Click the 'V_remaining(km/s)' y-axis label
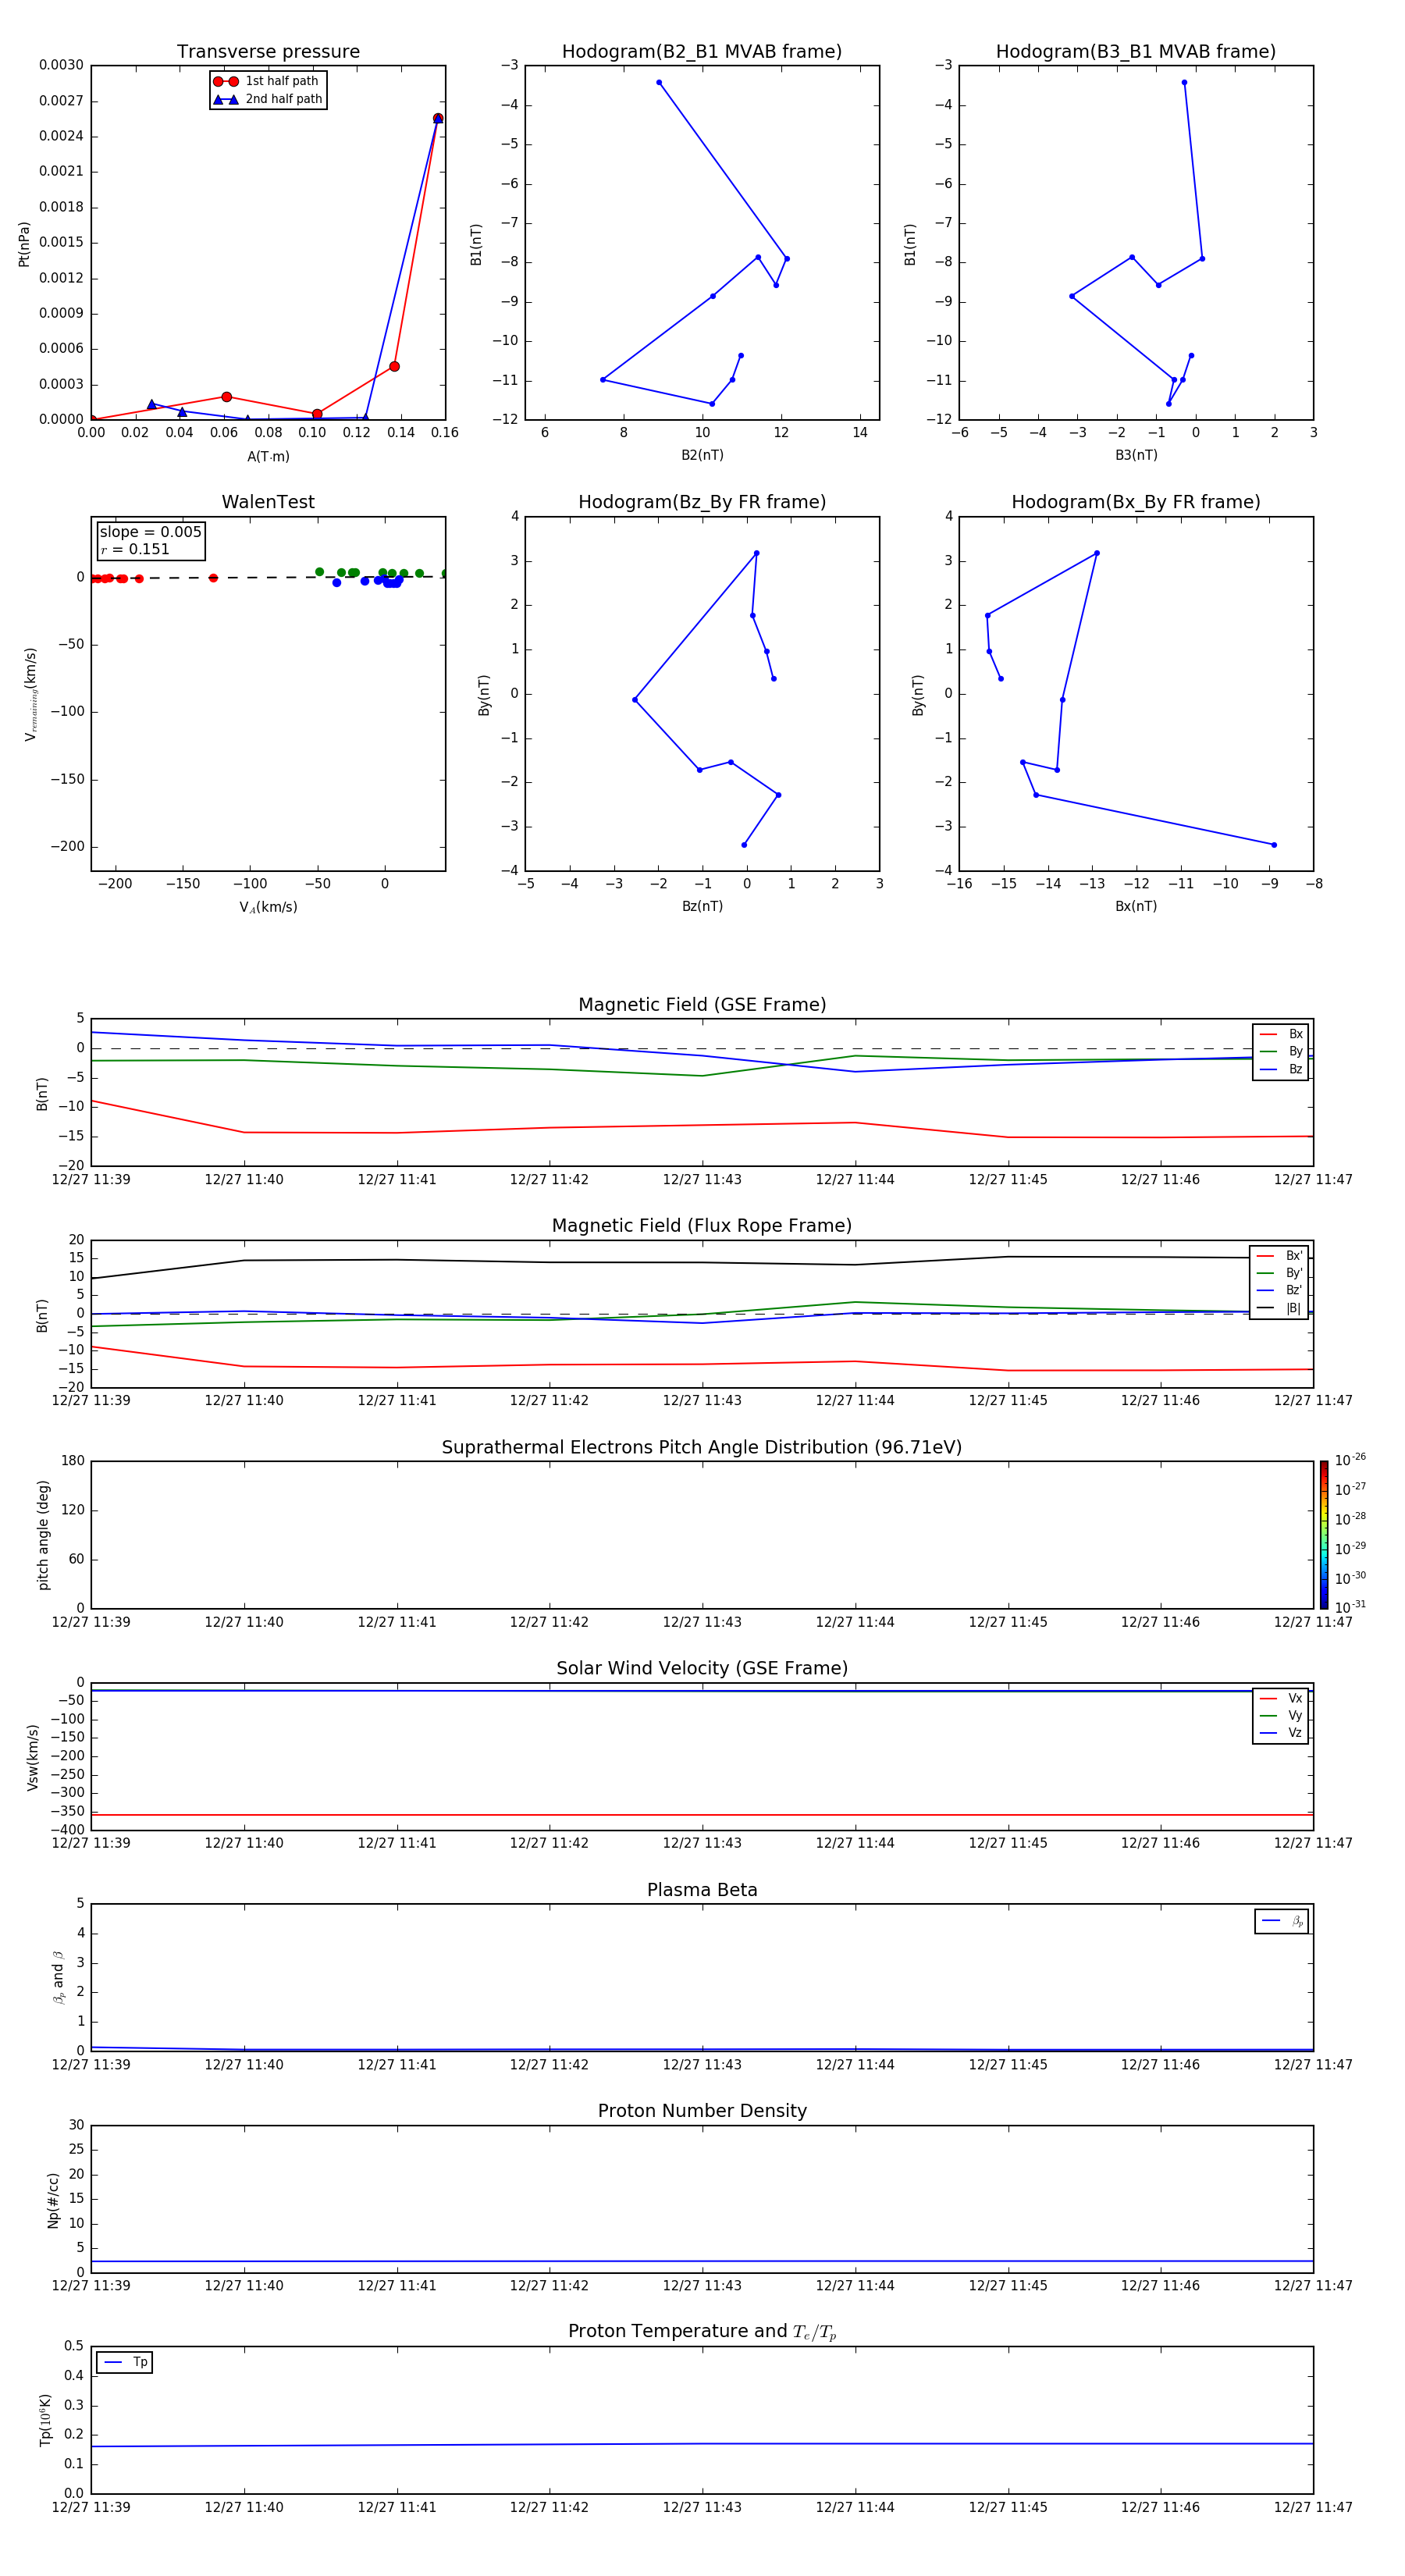The width and height of the screenshot is (1405, 2576). pos(31,694)
